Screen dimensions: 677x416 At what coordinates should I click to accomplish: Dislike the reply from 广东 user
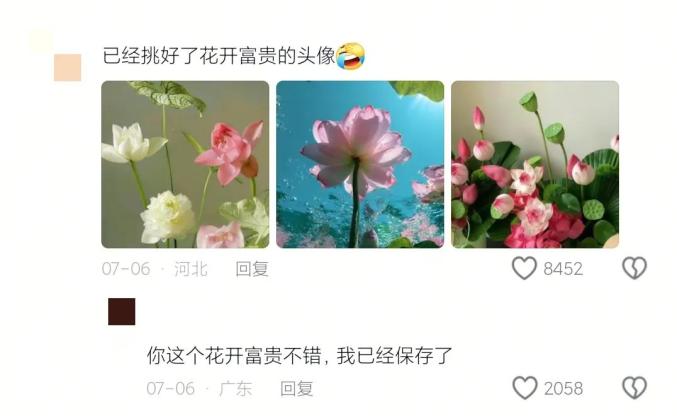pyautogui.click(x=634, y=387)
